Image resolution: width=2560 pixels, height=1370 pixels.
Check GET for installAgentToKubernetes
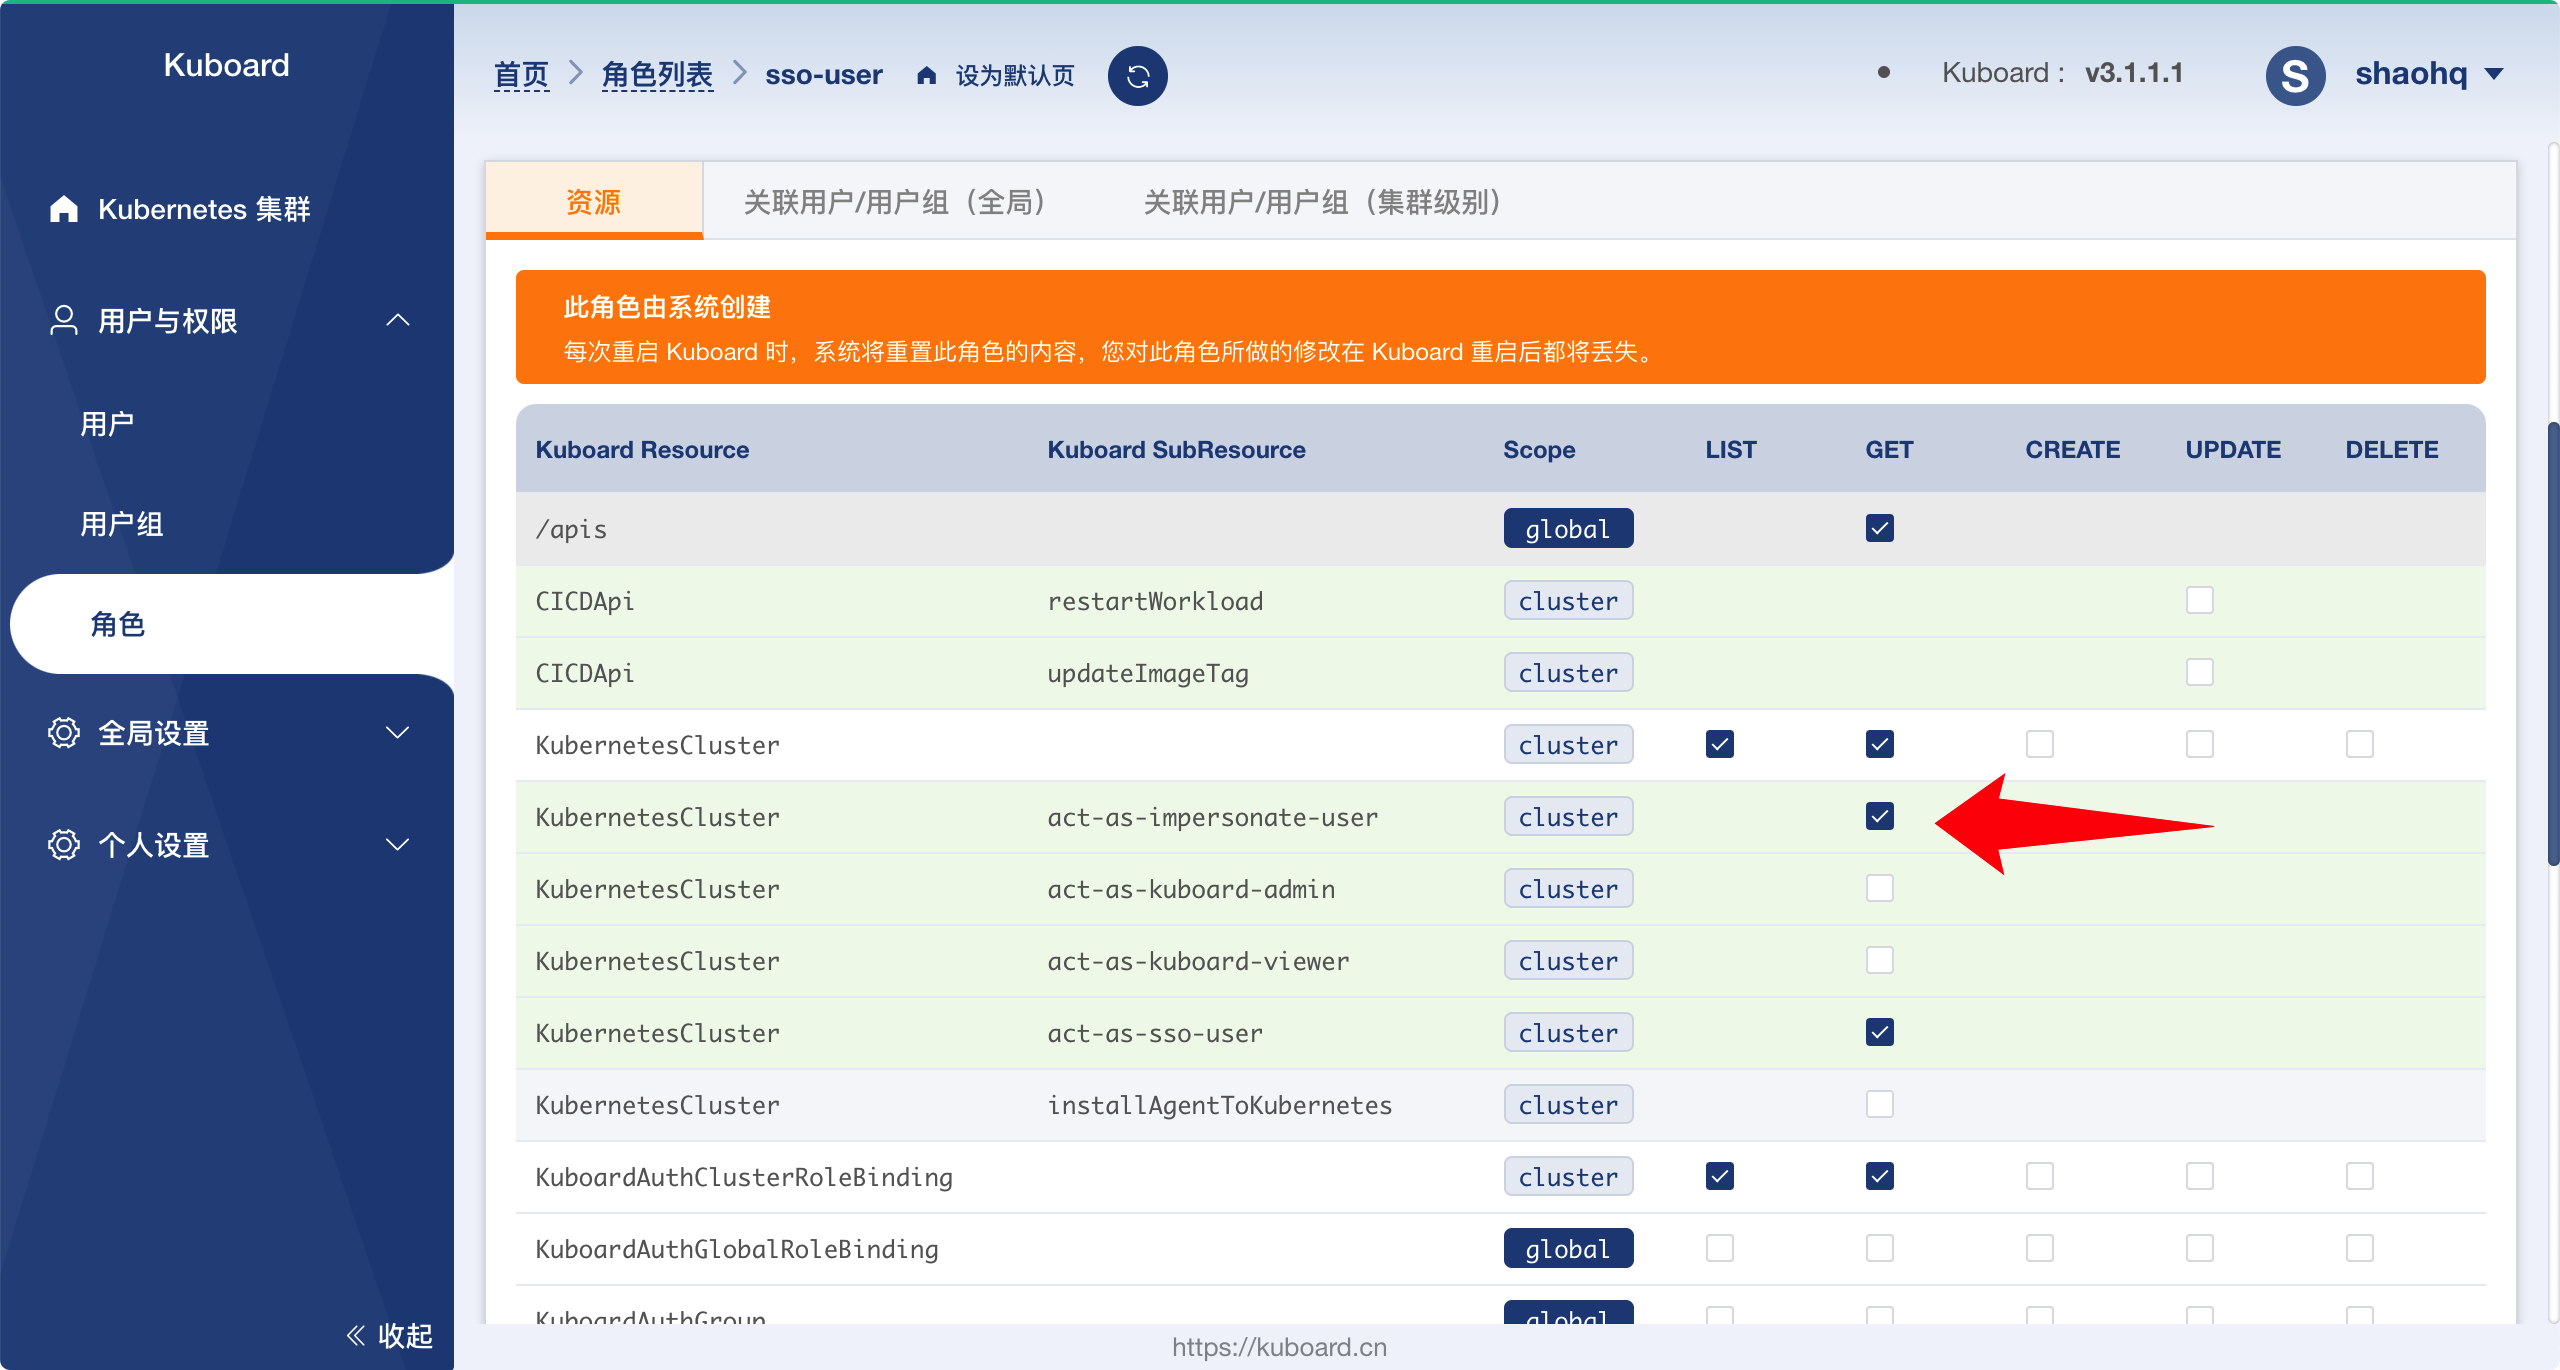click(x=1879, y=1104)
